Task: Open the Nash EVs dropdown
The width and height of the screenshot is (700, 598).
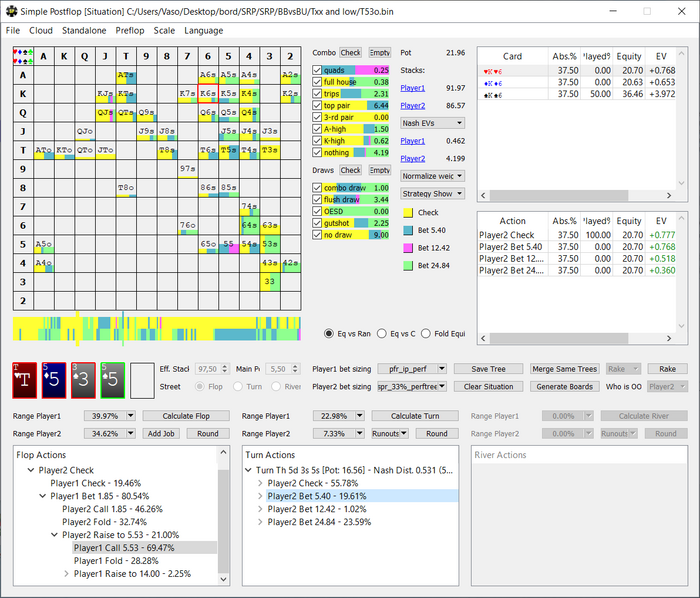Action: tap(431, 122)
